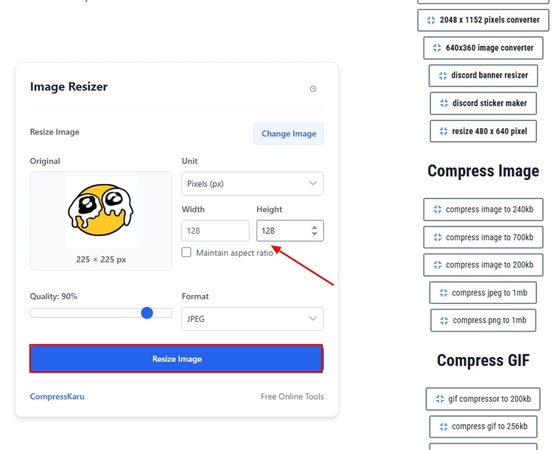Click the icon on 2048 x 1152 converter button

coord(431,20)
